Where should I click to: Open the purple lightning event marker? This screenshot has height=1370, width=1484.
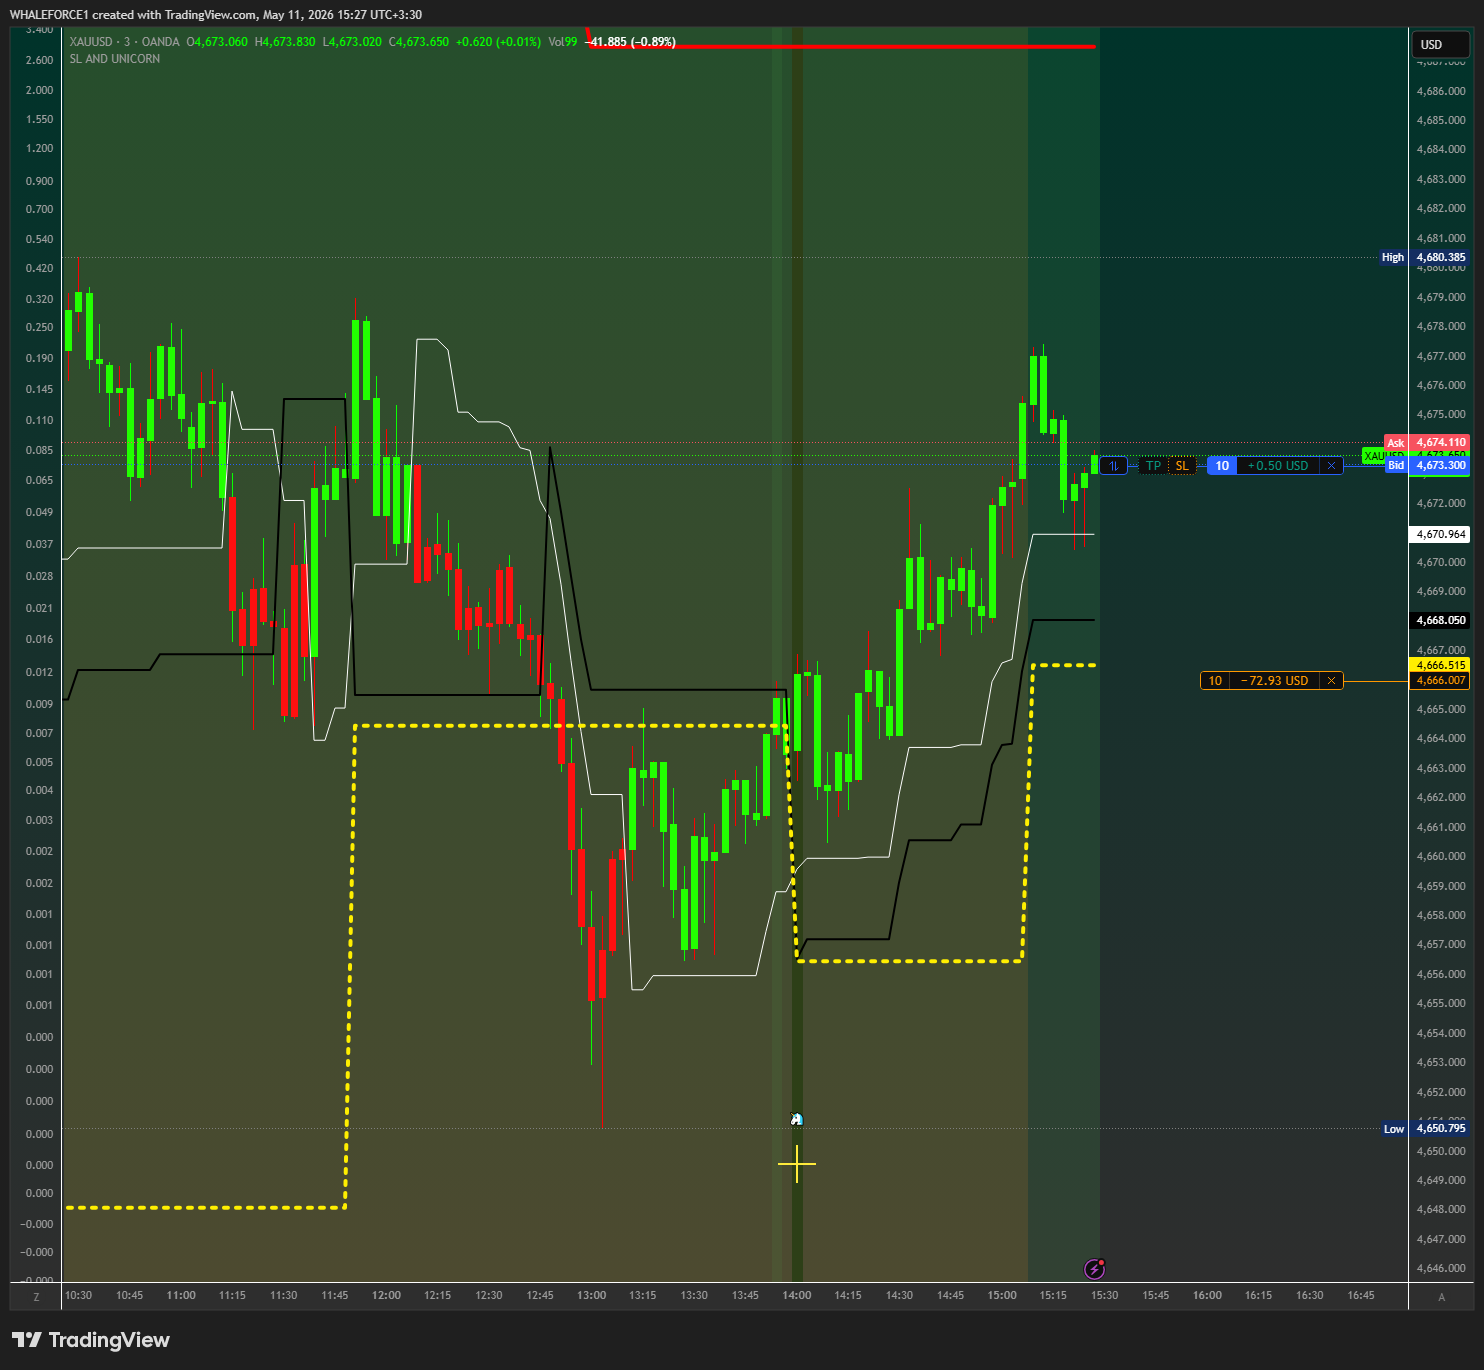(1095, 1269)
